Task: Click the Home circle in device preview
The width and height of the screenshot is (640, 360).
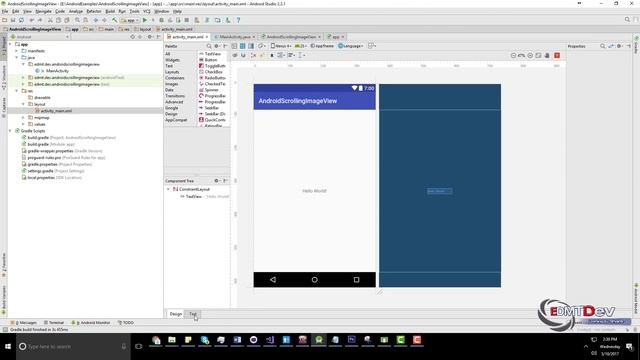Action: pos(314,280)
